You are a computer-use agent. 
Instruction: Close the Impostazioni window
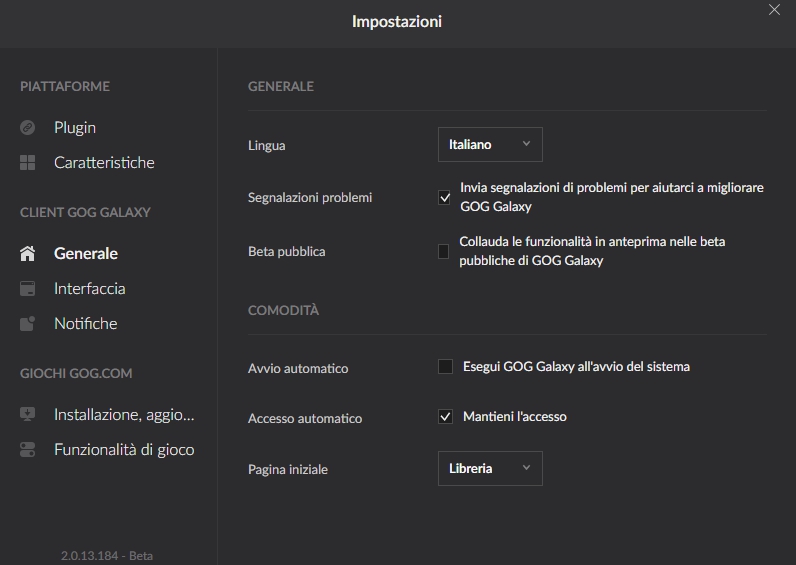[774, 10]
